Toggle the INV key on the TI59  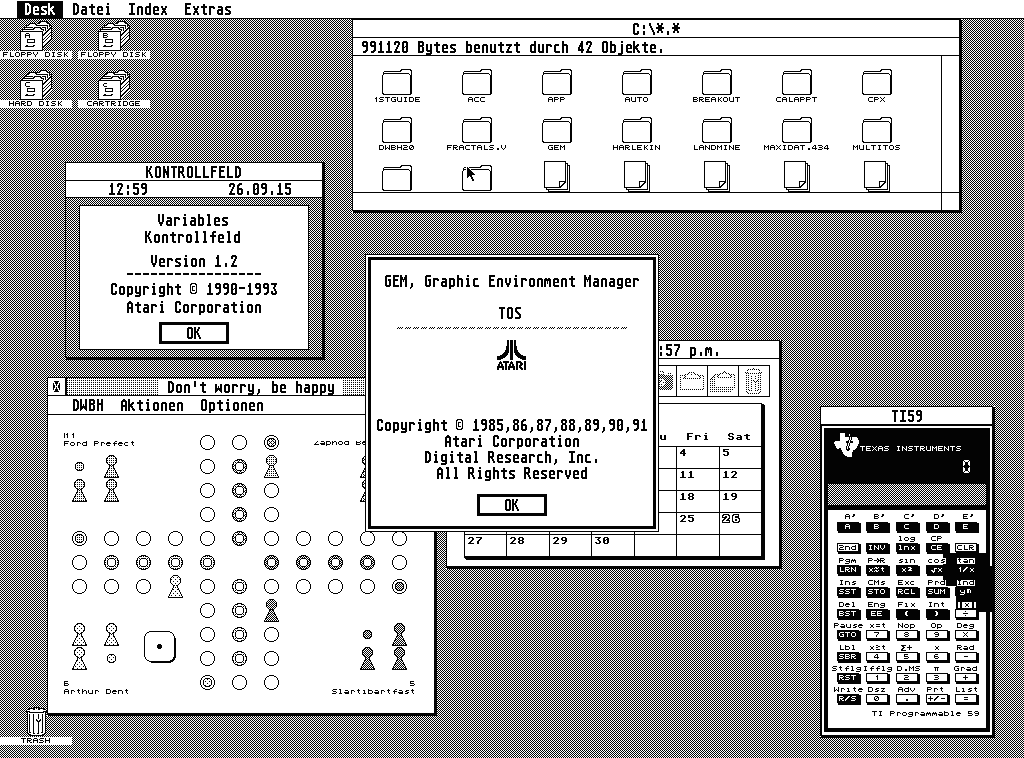pos(877,548)
